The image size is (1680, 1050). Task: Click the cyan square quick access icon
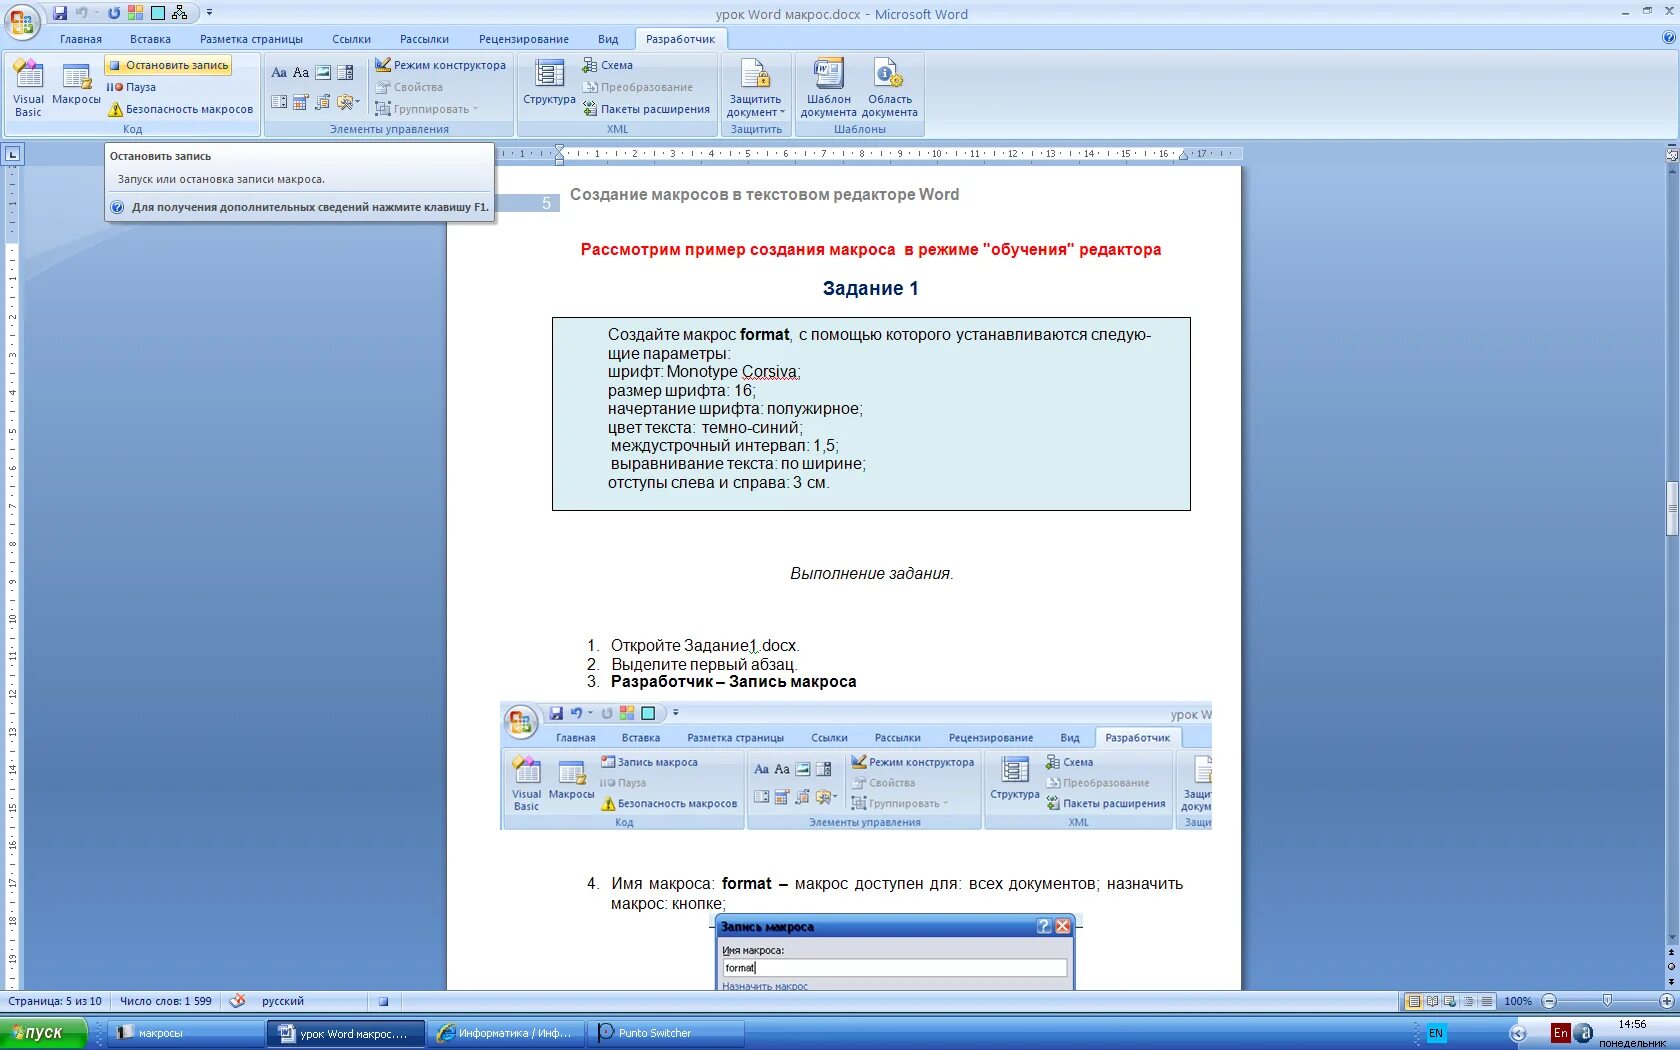pyautogui.click(x=158, y=13)
